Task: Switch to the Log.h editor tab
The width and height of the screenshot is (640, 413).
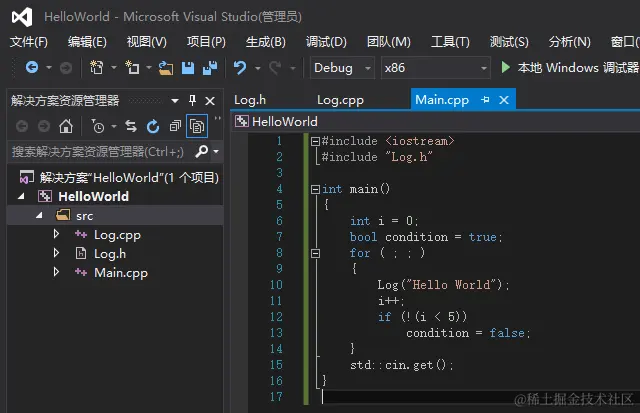Action: 250,100
